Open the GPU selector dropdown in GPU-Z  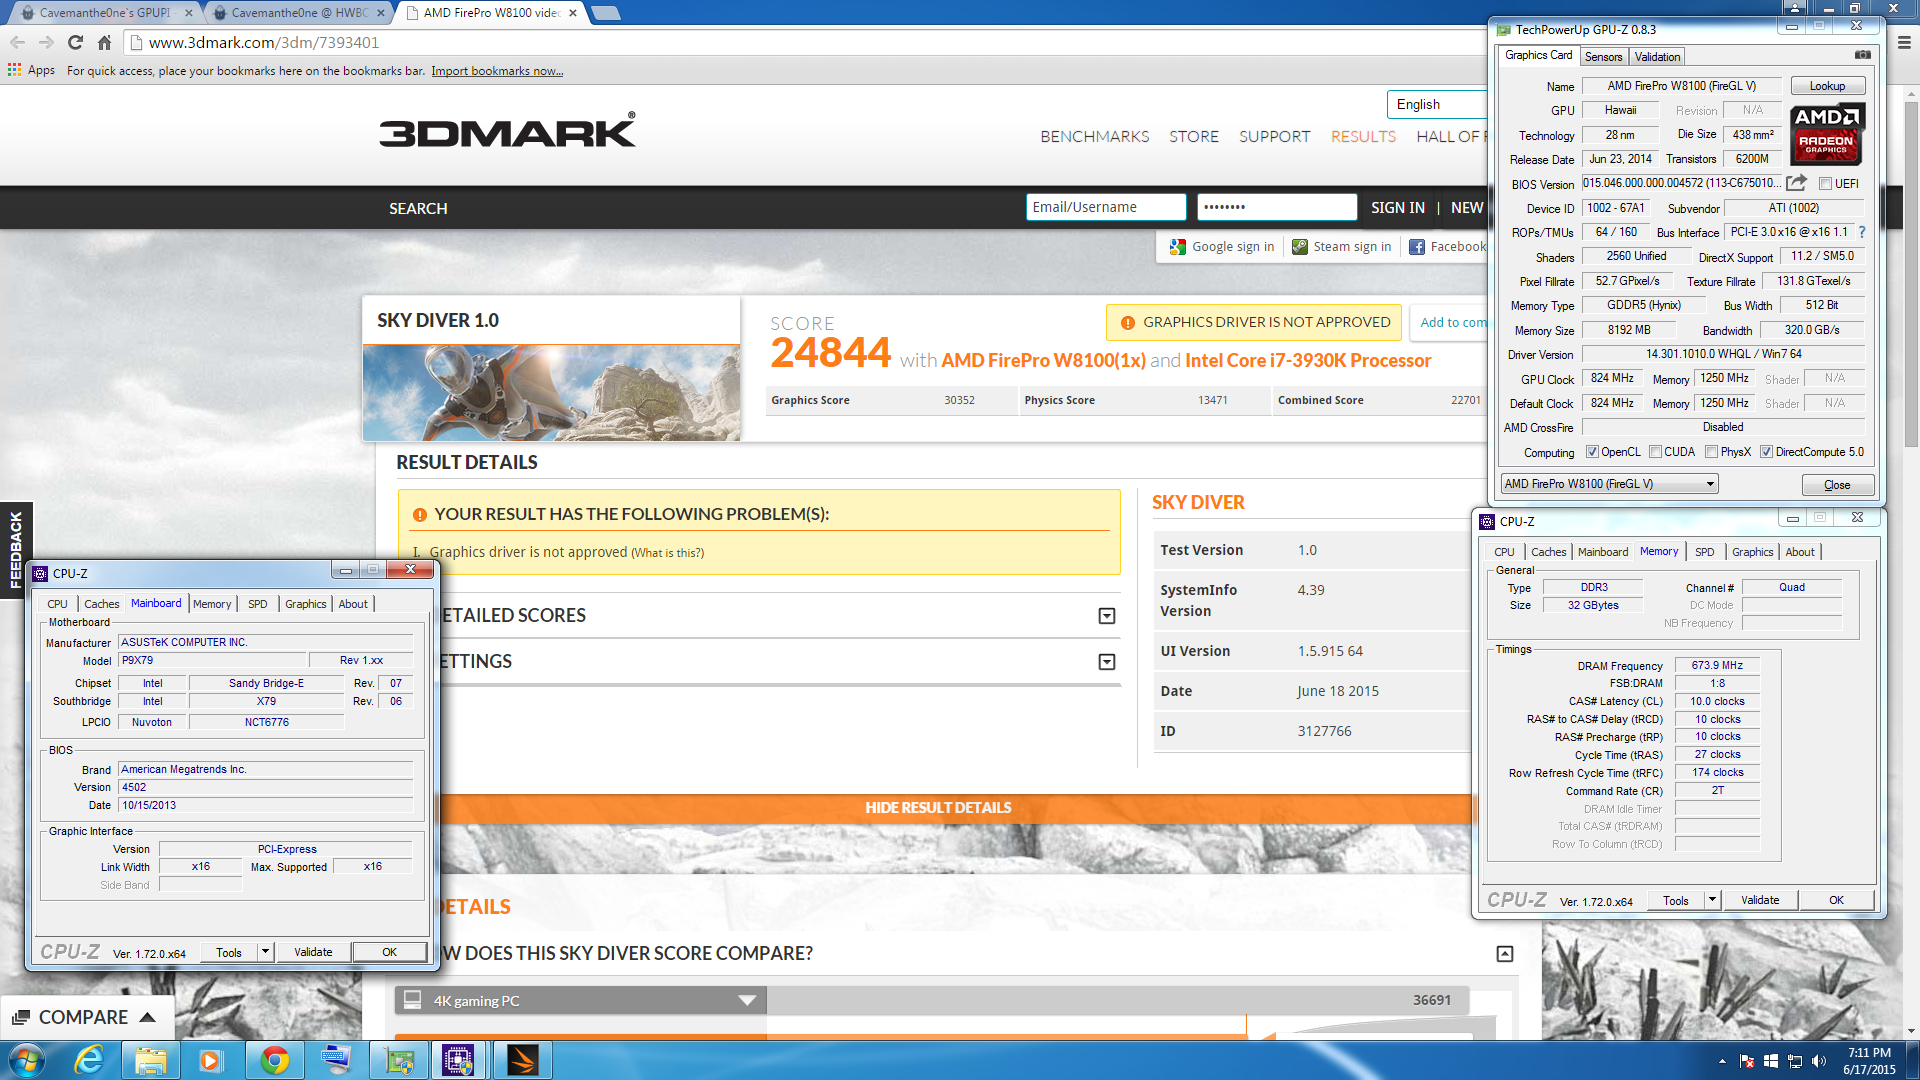(x=1610, y=484)
